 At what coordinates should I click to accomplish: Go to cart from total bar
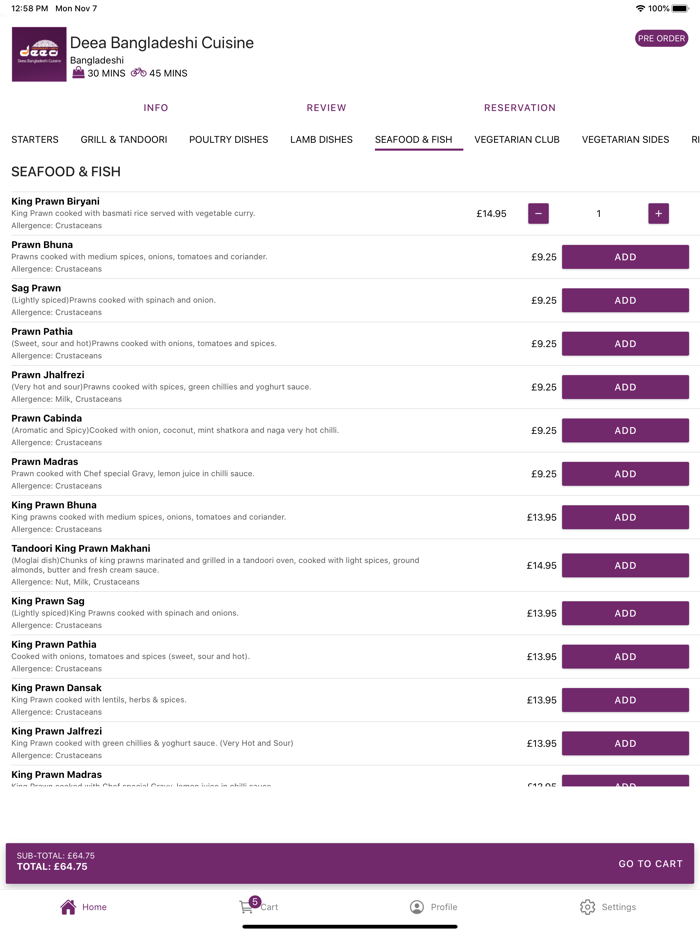pyautogui.click(x=650, y=864)
